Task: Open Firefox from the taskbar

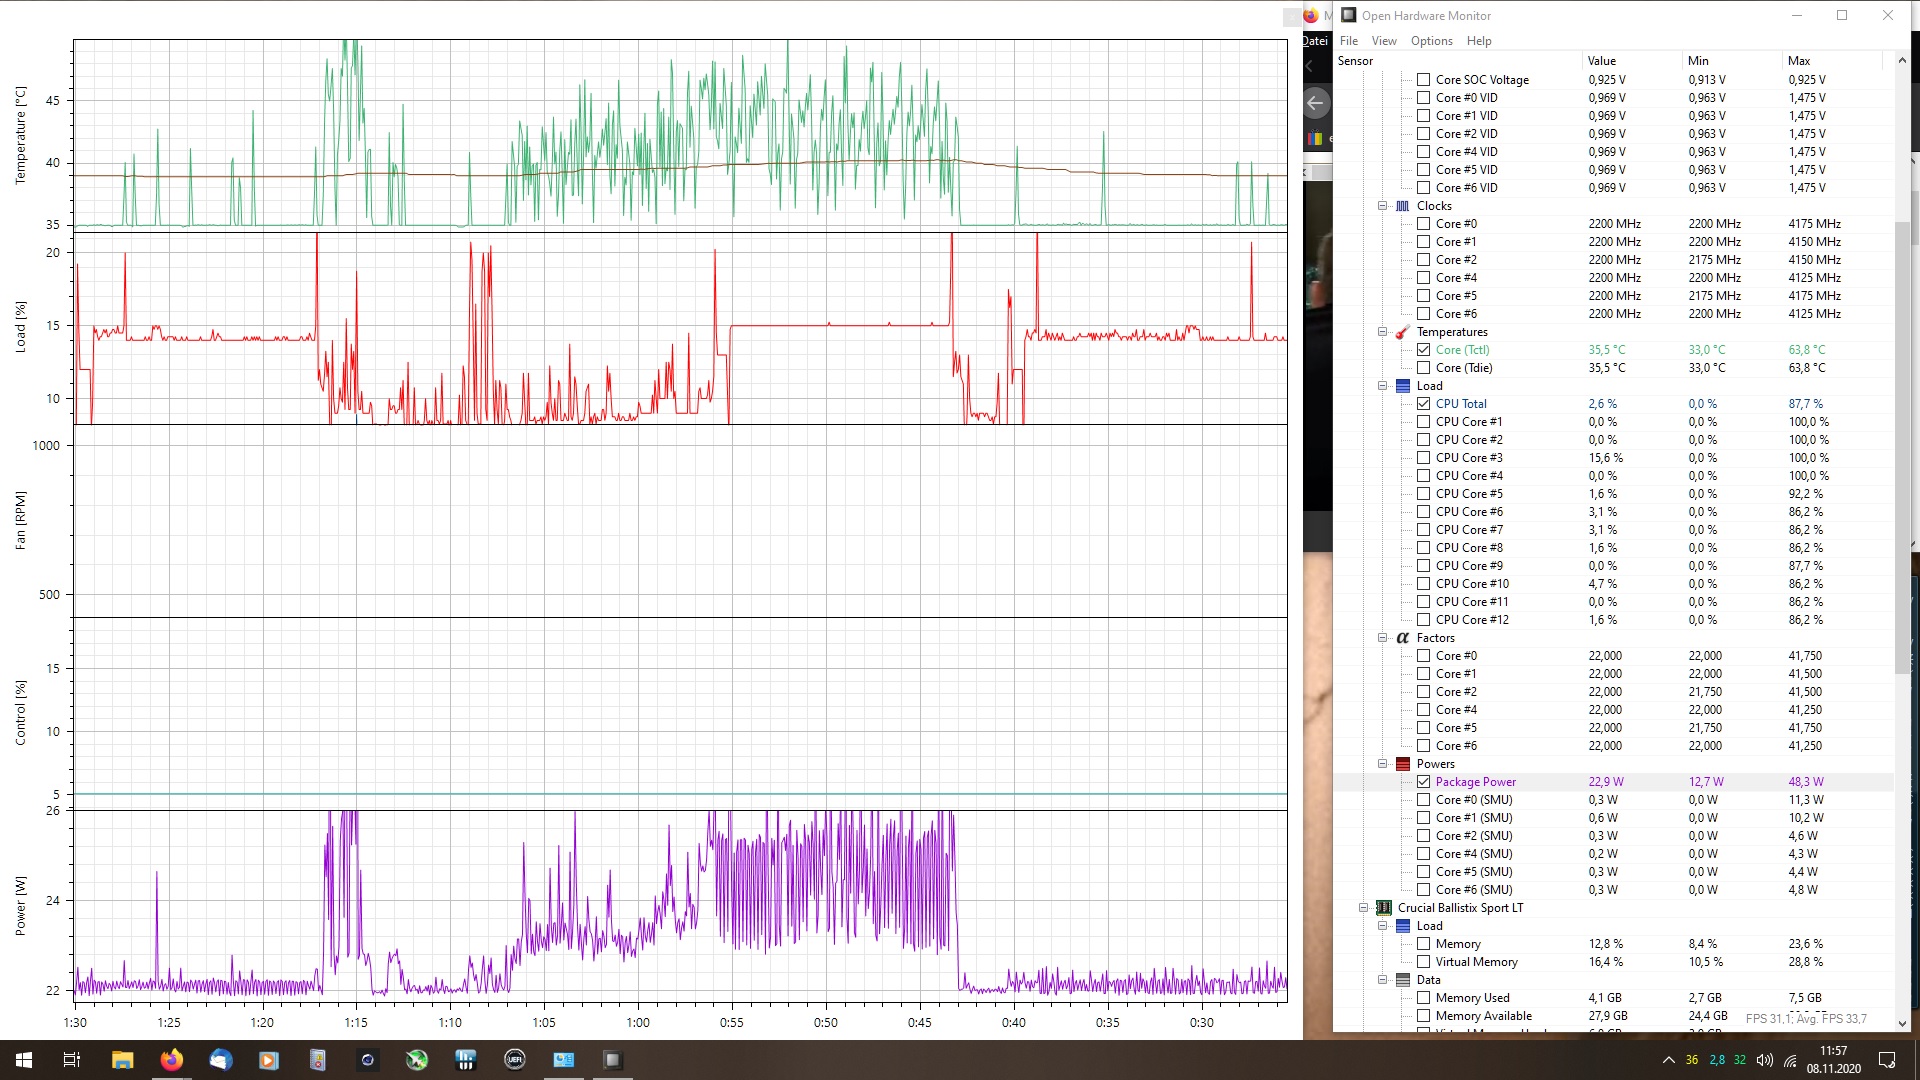Action: (172, 1060)
